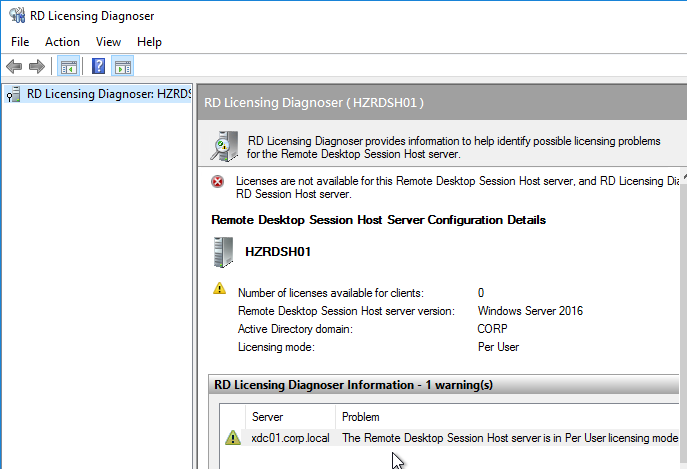Viewport: 687px width, 469px height.
Task: Open the Action menu
Action: (62, 42)
